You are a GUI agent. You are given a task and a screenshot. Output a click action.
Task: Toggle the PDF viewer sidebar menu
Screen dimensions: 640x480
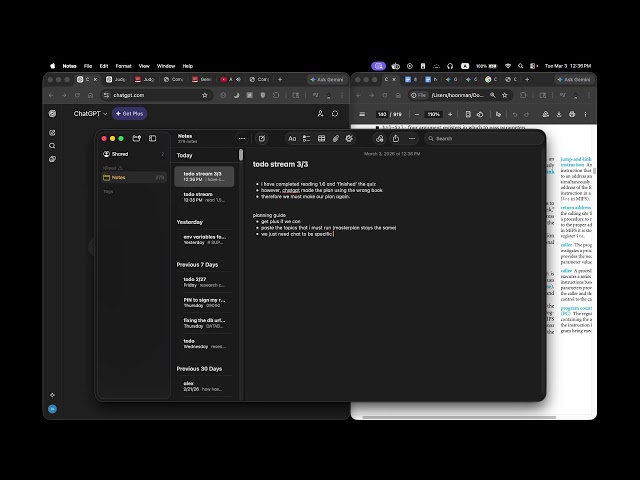(x=362, y=114)
